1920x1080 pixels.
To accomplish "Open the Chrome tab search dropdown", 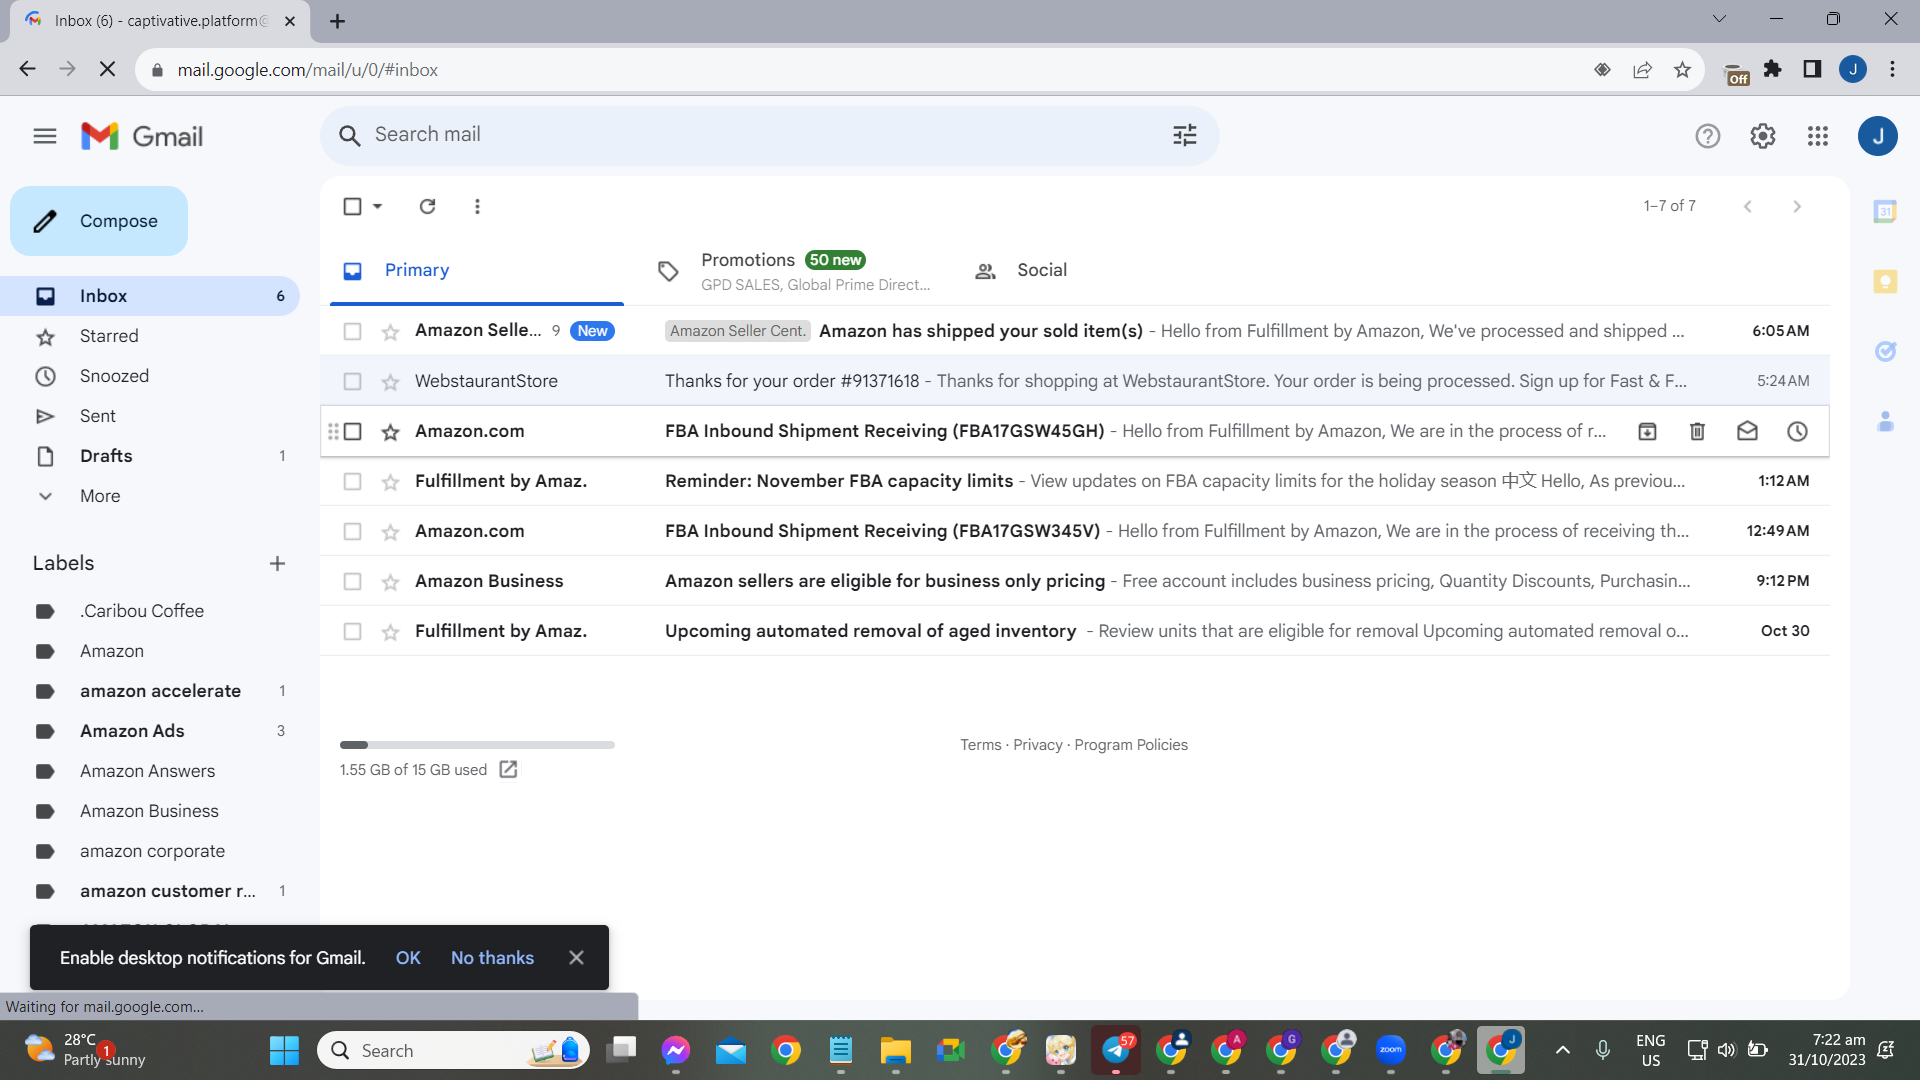I will [x=1719, y=19].
